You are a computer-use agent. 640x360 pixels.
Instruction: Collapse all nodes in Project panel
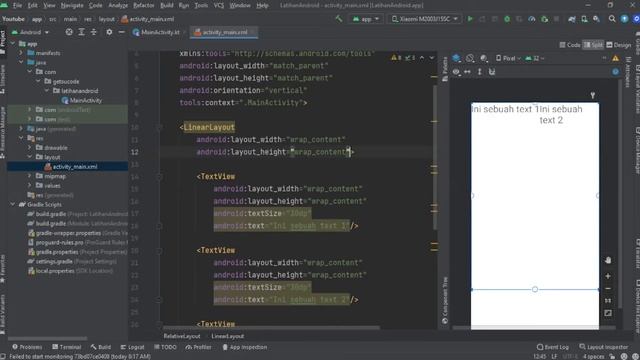pyautogui.click(x=94, y=32)
